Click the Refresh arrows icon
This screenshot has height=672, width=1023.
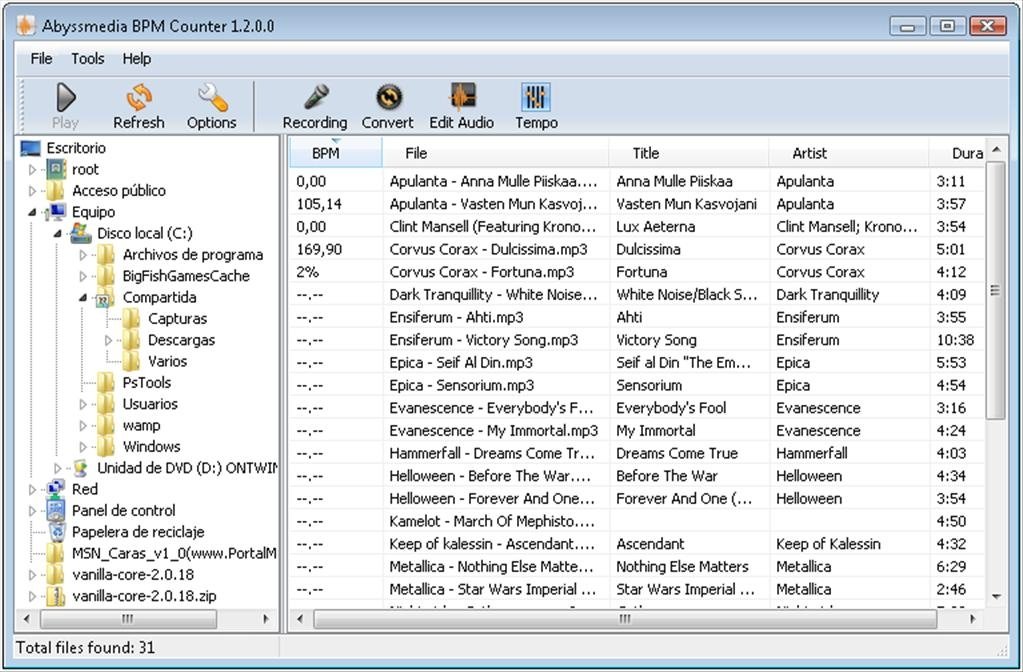pyautogui.click(x=139, y=98)
